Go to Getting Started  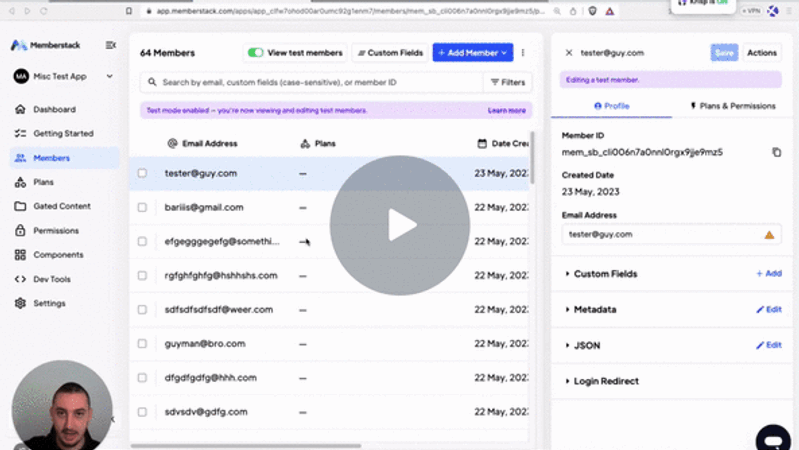63,134
